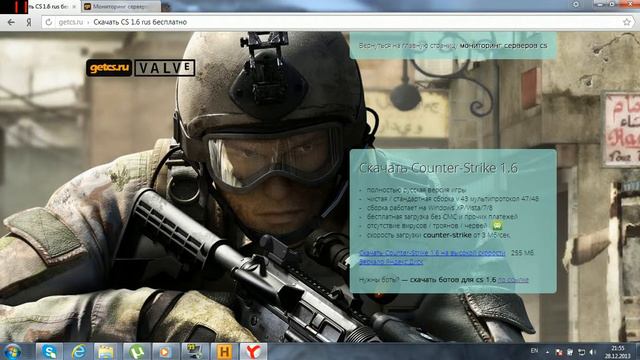Click the green smiley icon after 'червей'
The width and height of the screenshot is (640, 360).
pyautogui.click(x=497, y=225)
